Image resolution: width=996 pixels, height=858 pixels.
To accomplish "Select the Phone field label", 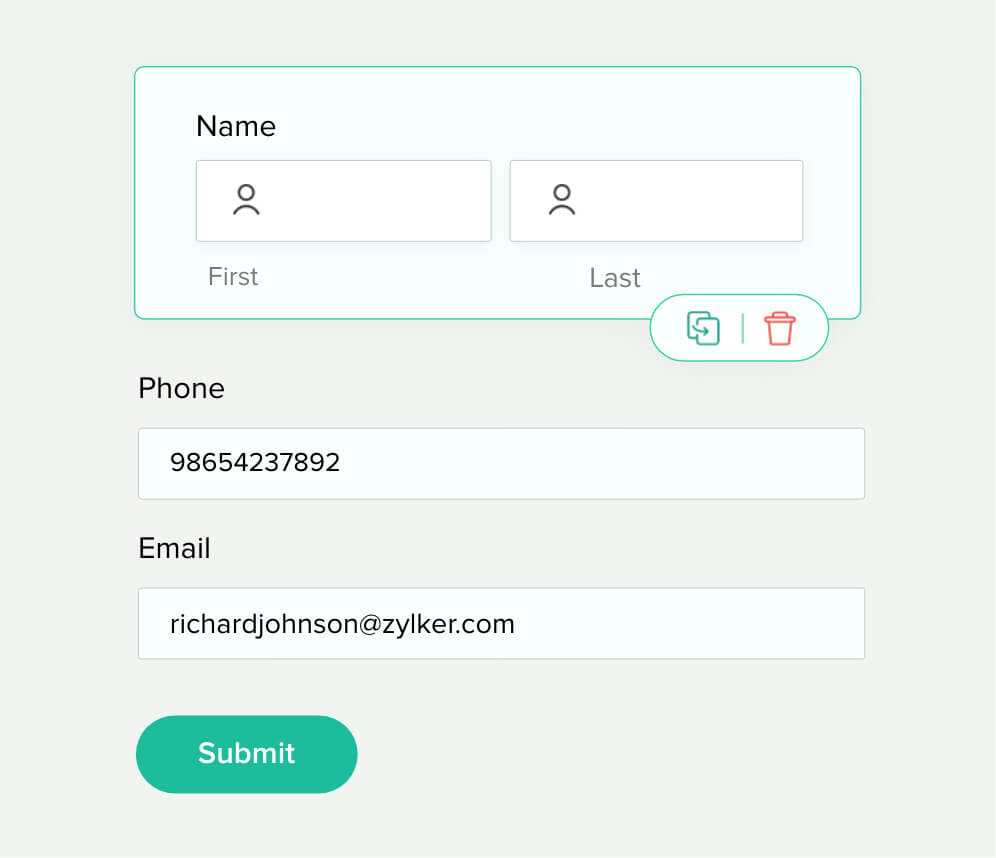I will 181,388.
